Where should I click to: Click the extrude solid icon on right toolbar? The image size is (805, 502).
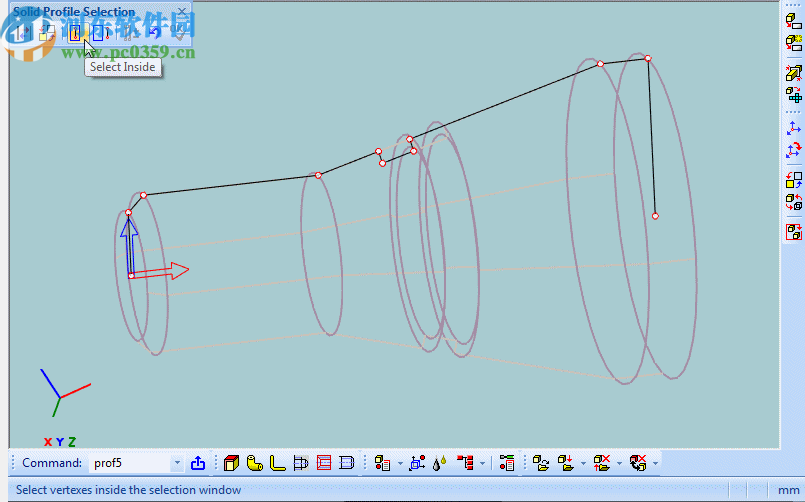tap(794, 73)
